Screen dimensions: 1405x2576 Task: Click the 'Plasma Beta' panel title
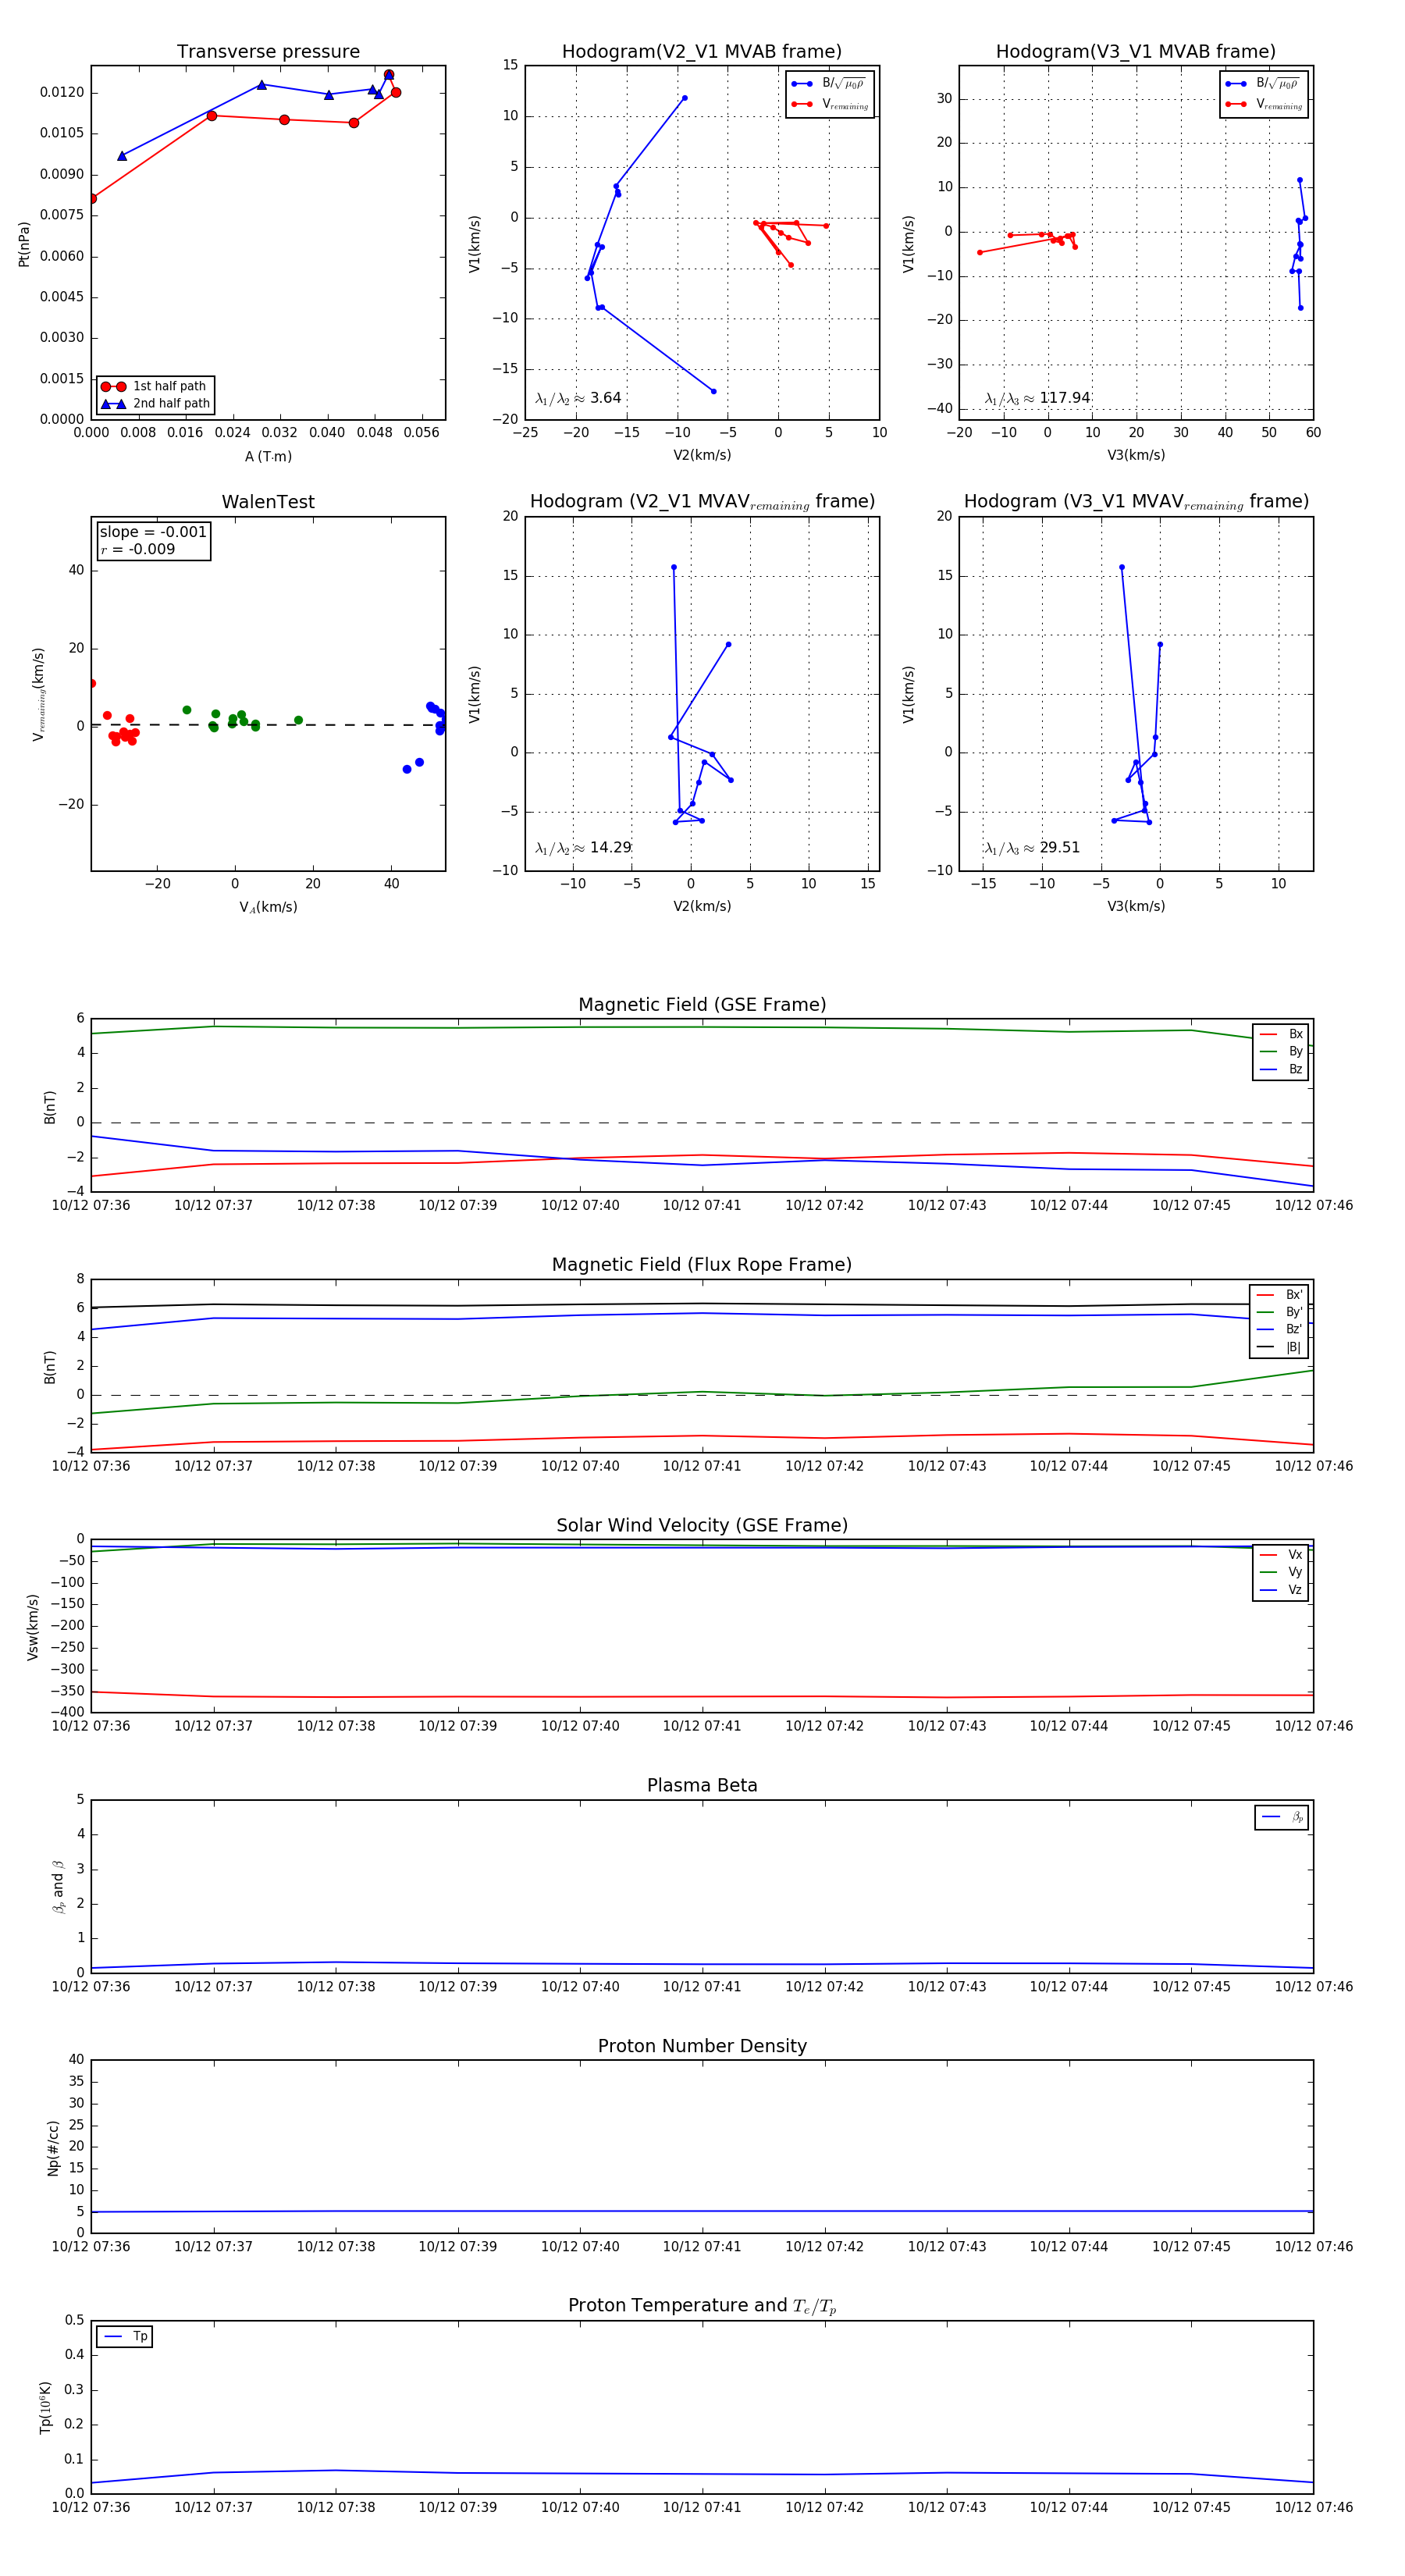pyautogui.click(x=702, y=1785)
